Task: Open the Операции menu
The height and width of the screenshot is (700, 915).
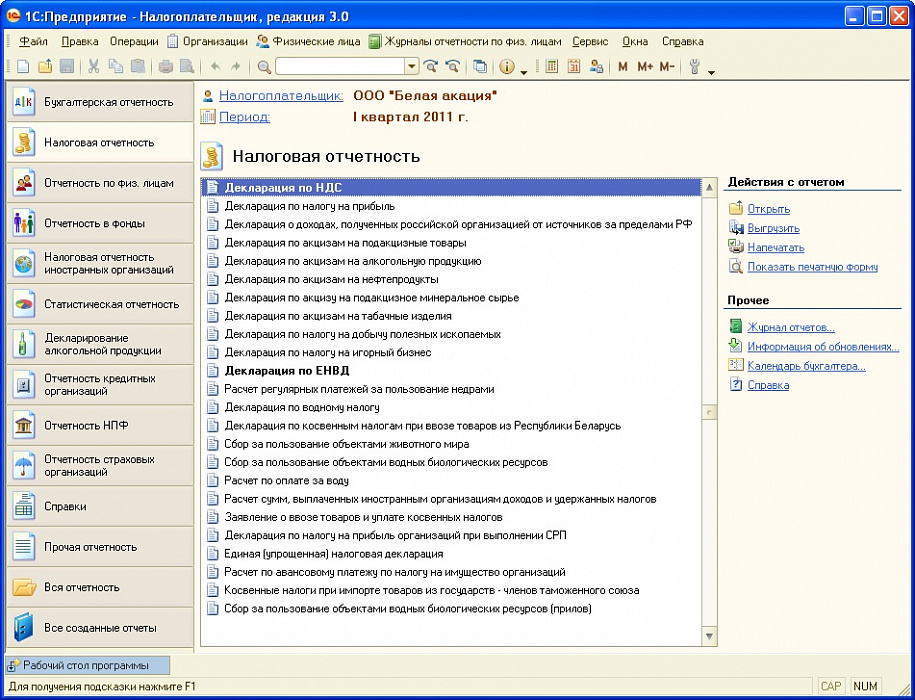Action: click(x=134, y=41)
